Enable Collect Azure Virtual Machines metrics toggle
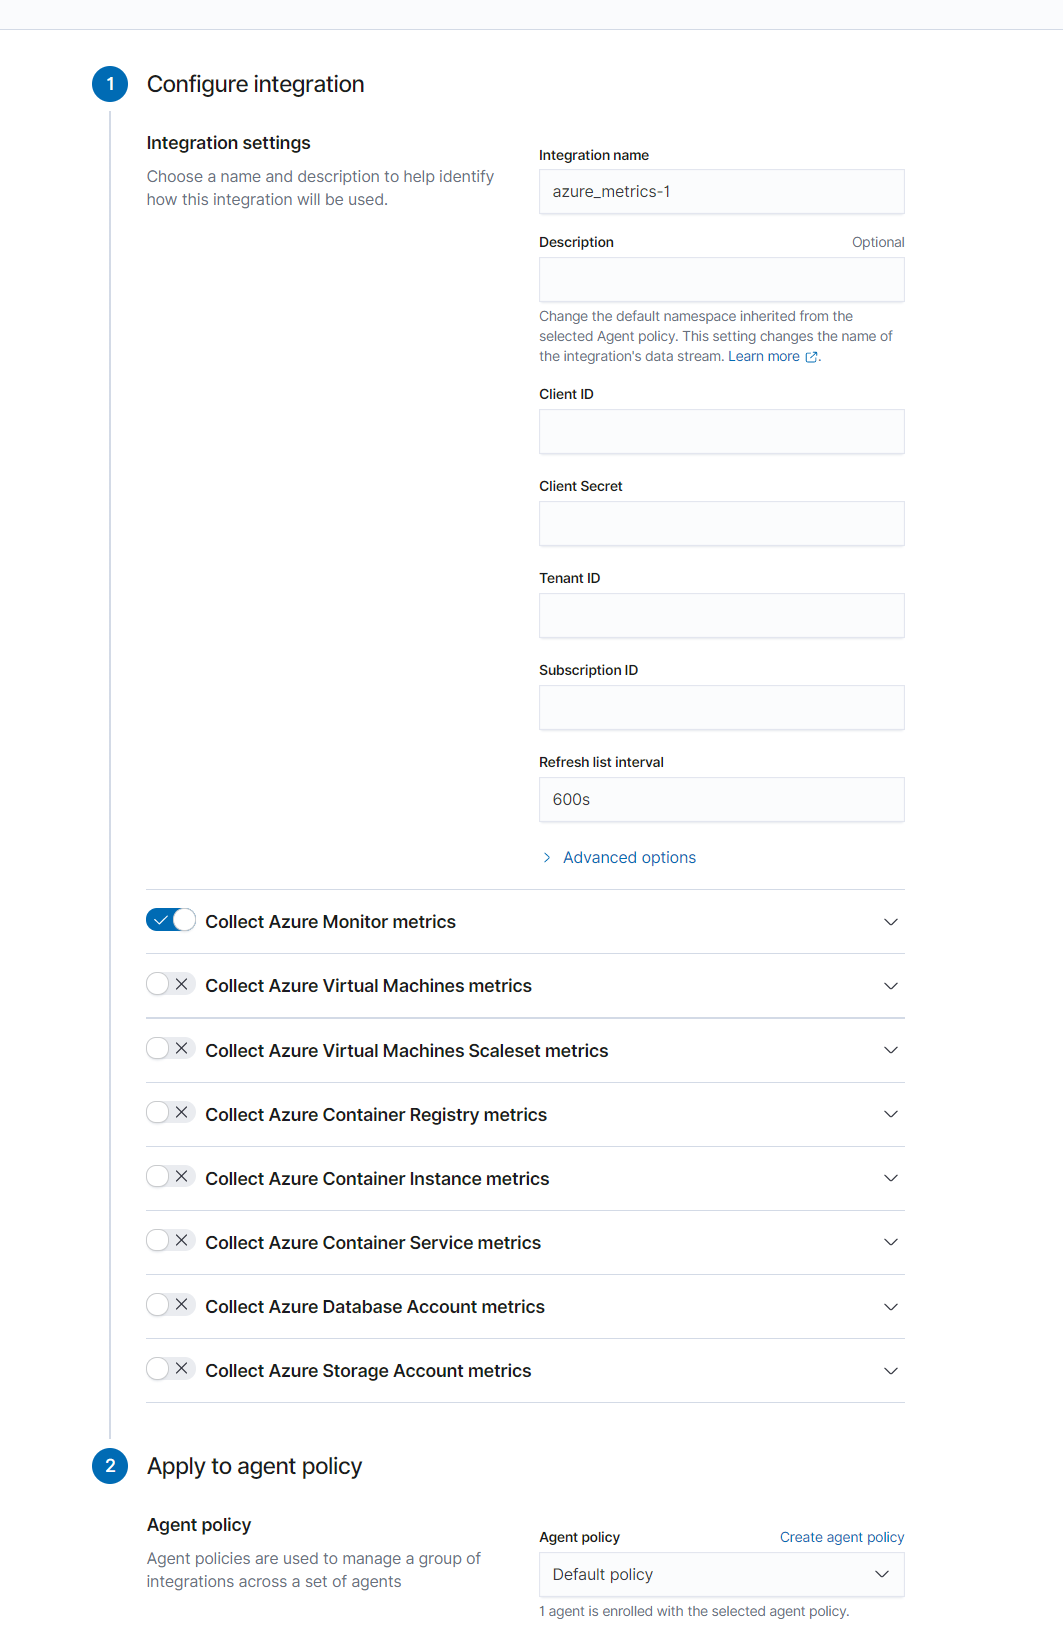The height and width of the screenshot is (1632, 1063). point(171,984)
